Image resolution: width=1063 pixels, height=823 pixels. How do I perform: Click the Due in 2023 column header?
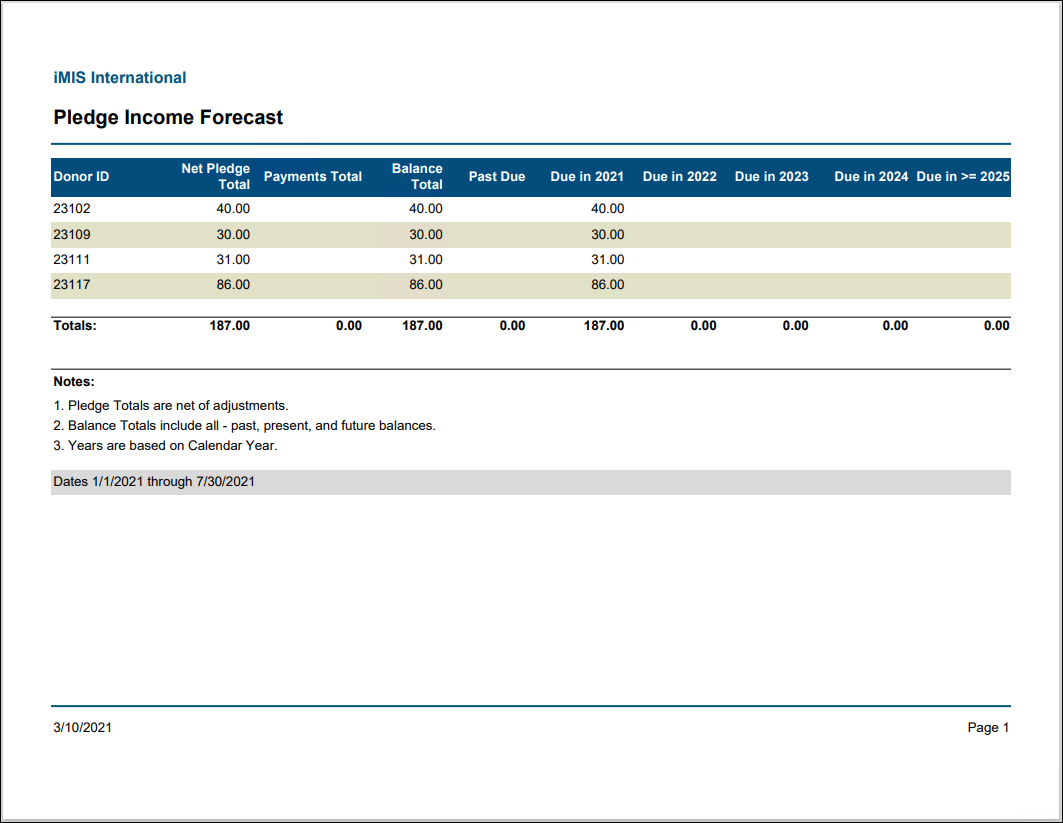click(x=771, y=176)
